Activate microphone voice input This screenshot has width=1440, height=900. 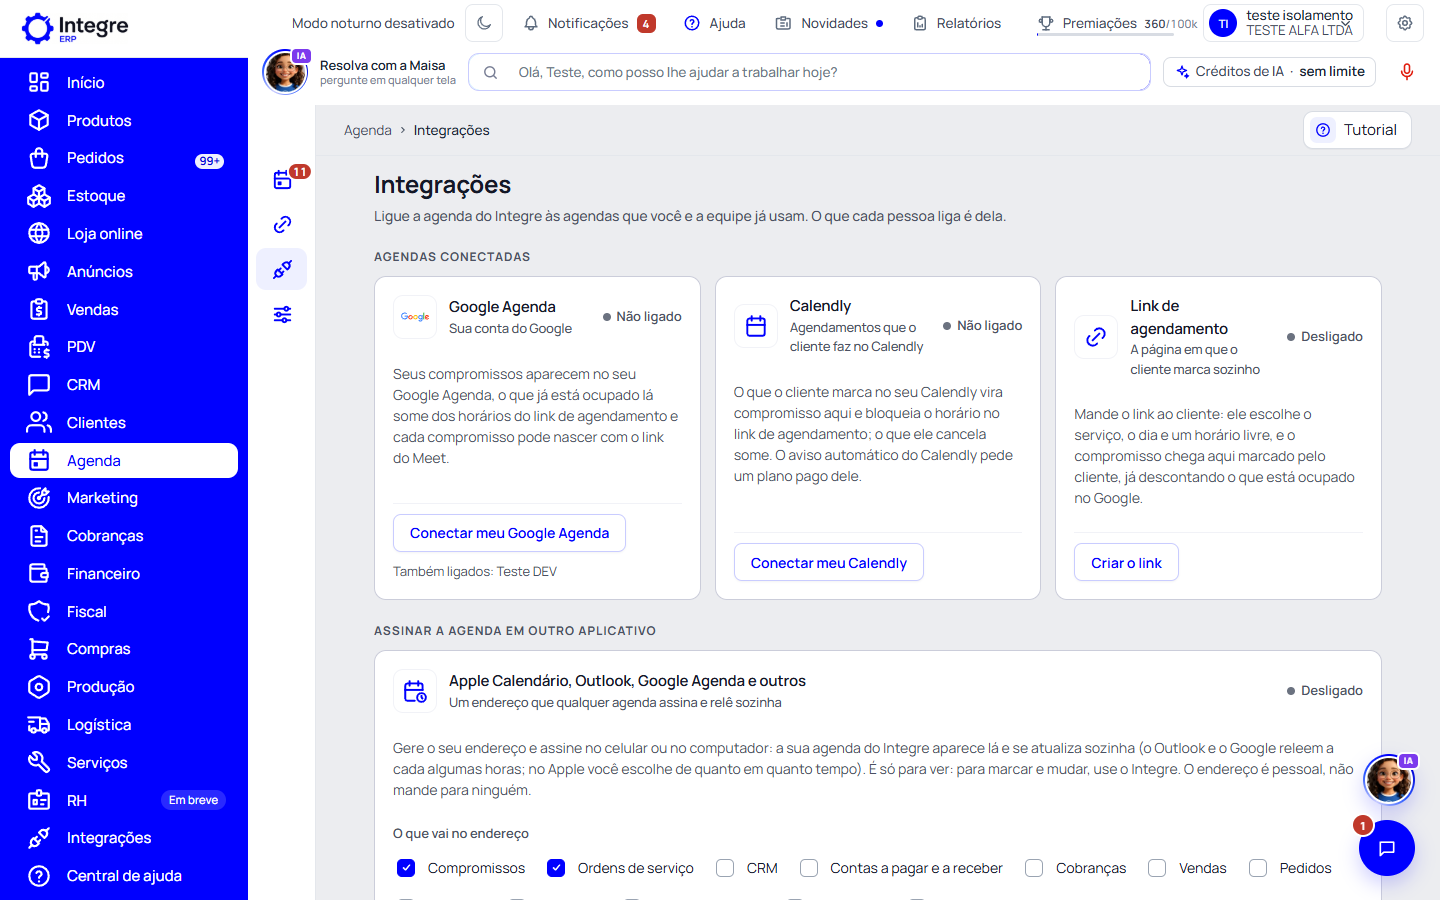coord(1407,72)
